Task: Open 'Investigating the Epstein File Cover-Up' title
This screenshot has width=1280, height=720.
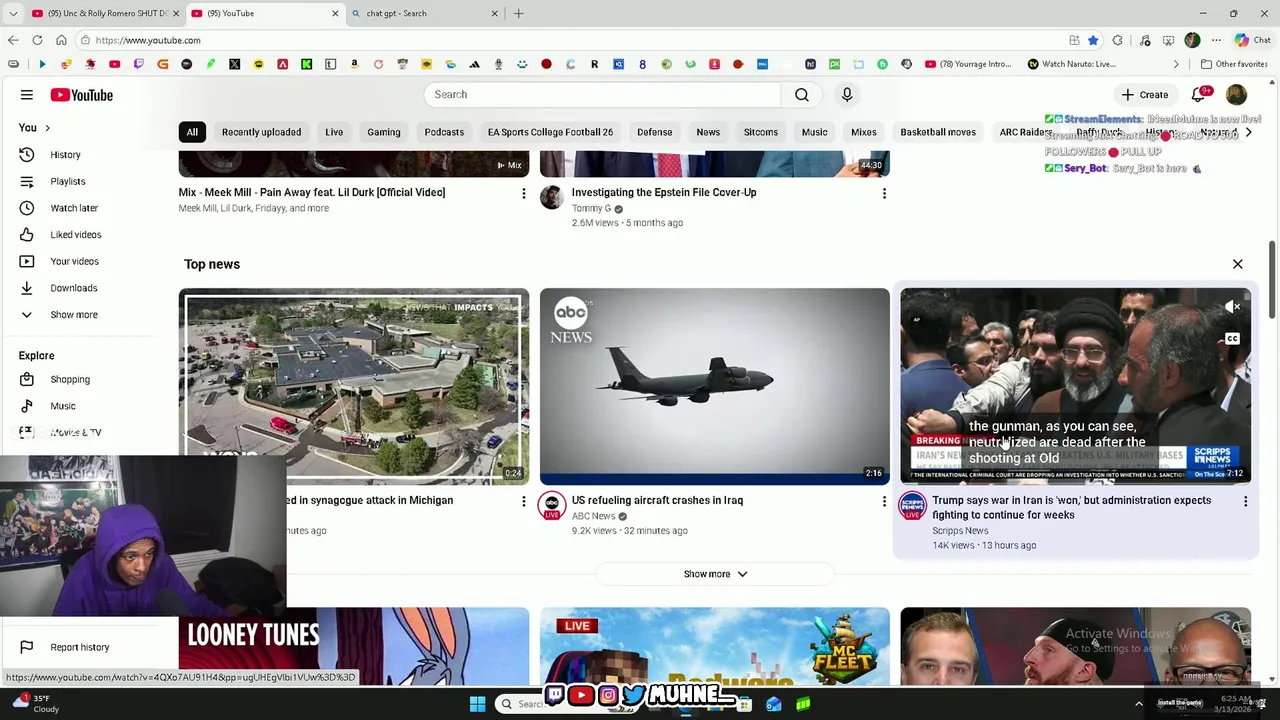Action: coord(664,192)
